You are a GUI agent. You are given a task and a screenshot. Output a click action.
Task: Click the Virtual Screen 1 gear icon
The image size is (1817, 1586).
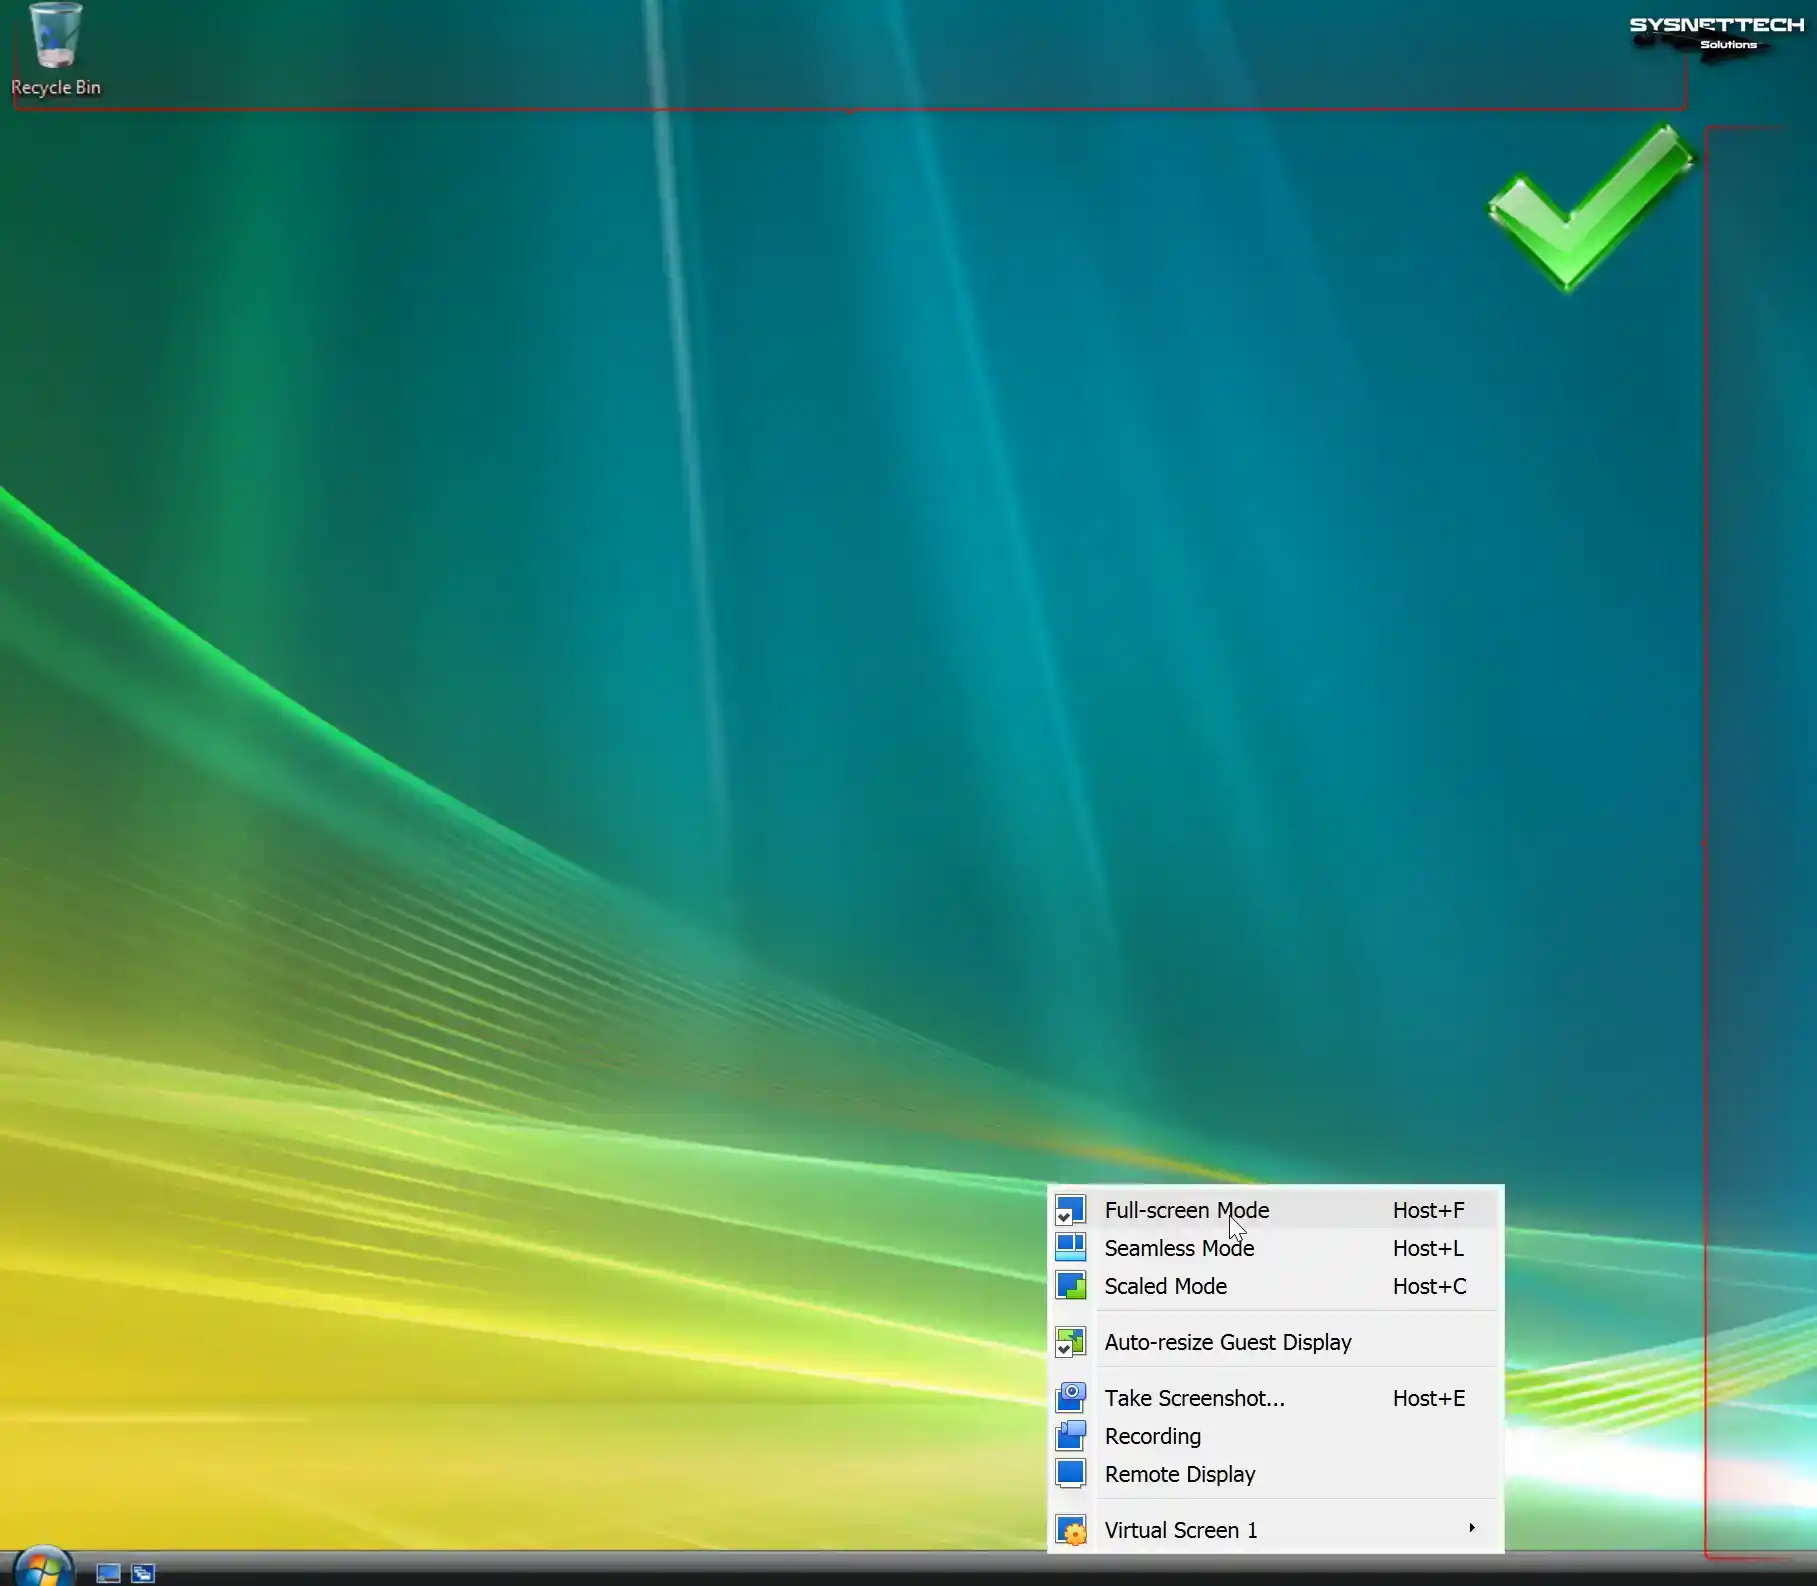(x=1071, y=1530)
